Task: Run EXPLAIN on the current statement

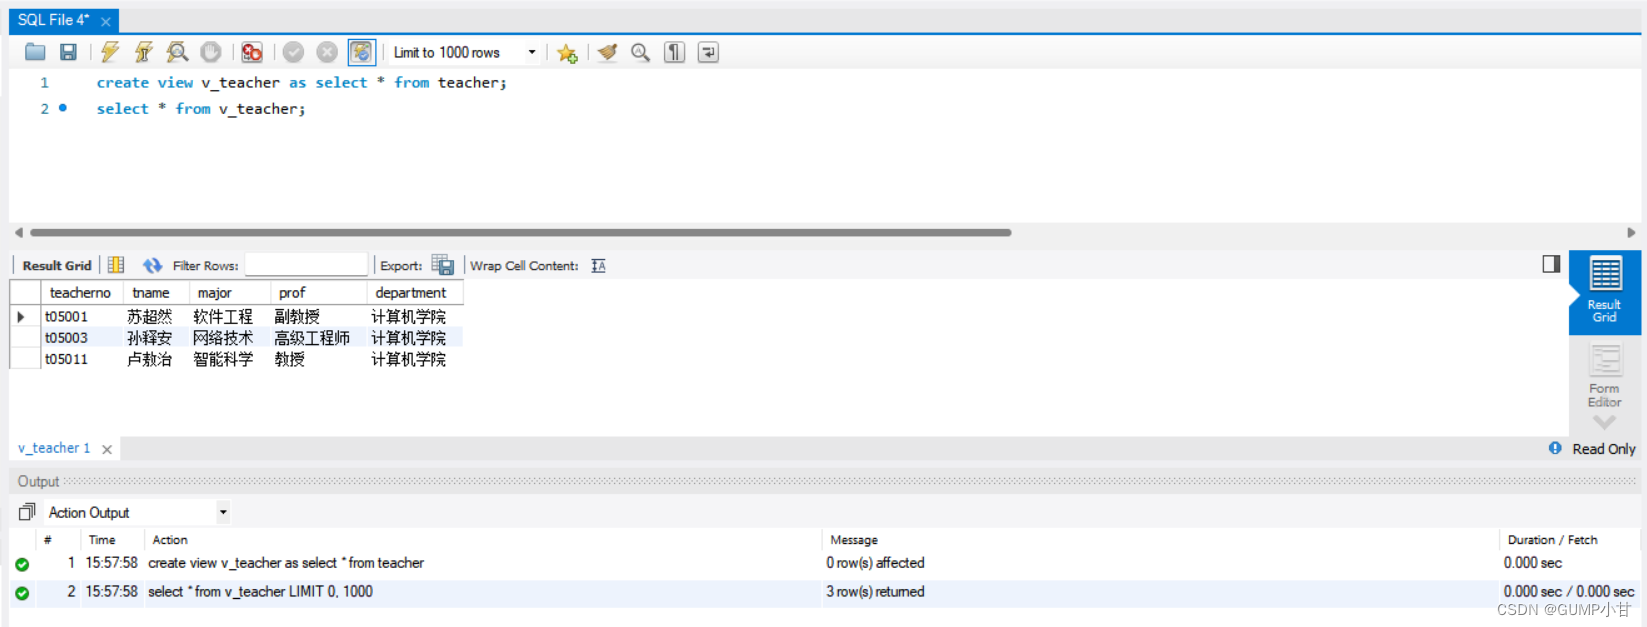Action: pyautogui.click(x=177, y=52)
